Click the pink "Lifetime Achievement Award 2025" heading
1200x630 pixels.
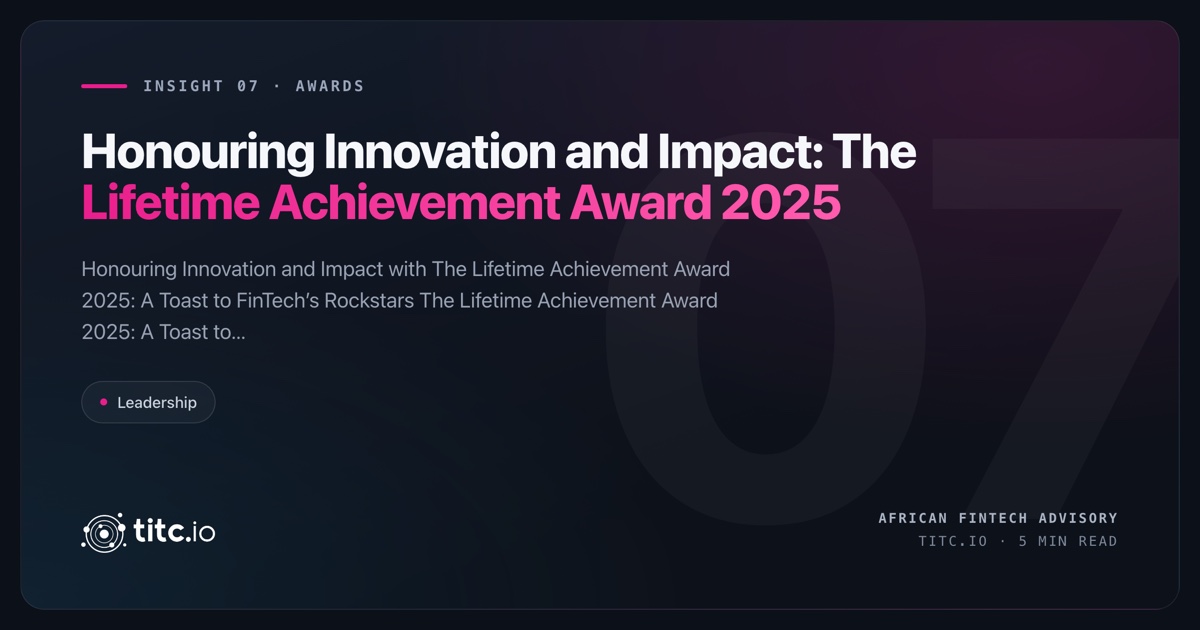point(461,203)
